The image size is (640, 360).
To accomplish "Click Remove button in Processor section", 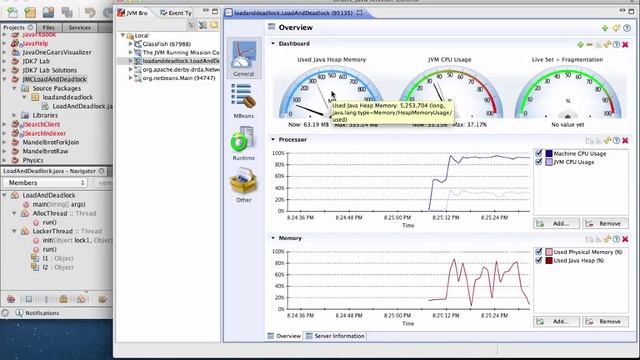I will pyautogui.click(x=605, y=224).
